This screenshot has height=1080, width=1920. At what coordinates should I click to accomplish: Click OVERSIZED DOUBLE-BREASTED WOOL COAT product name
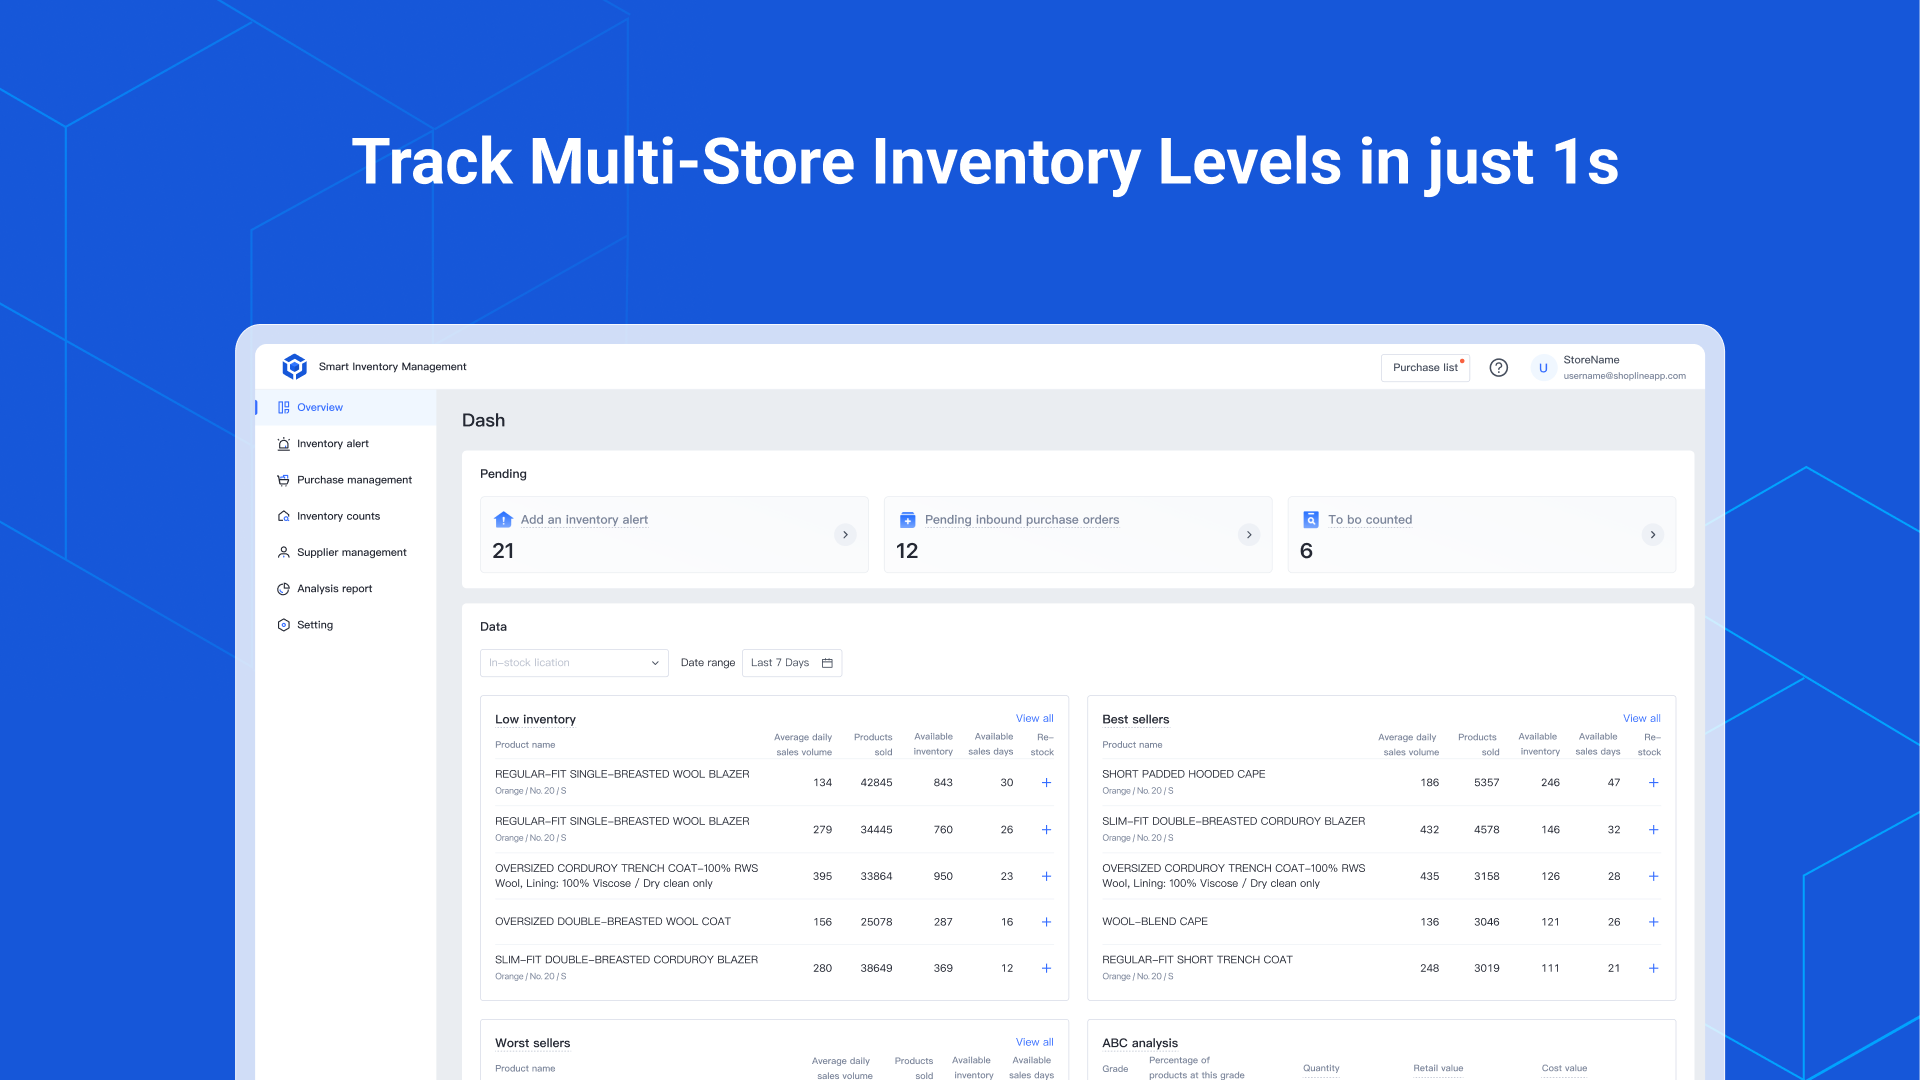(x=612, y=922)
